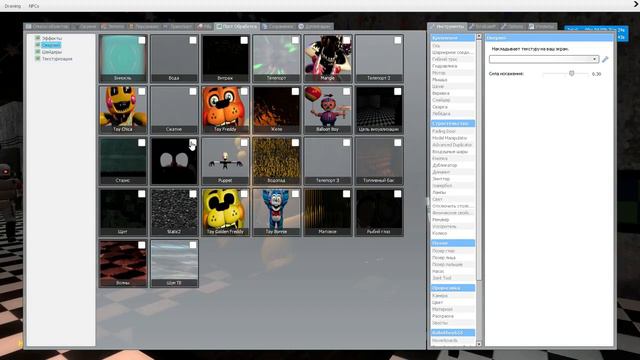The image size is (640, 360).
Task: Switch to the Инструменты tab
Action: point(447,27)
